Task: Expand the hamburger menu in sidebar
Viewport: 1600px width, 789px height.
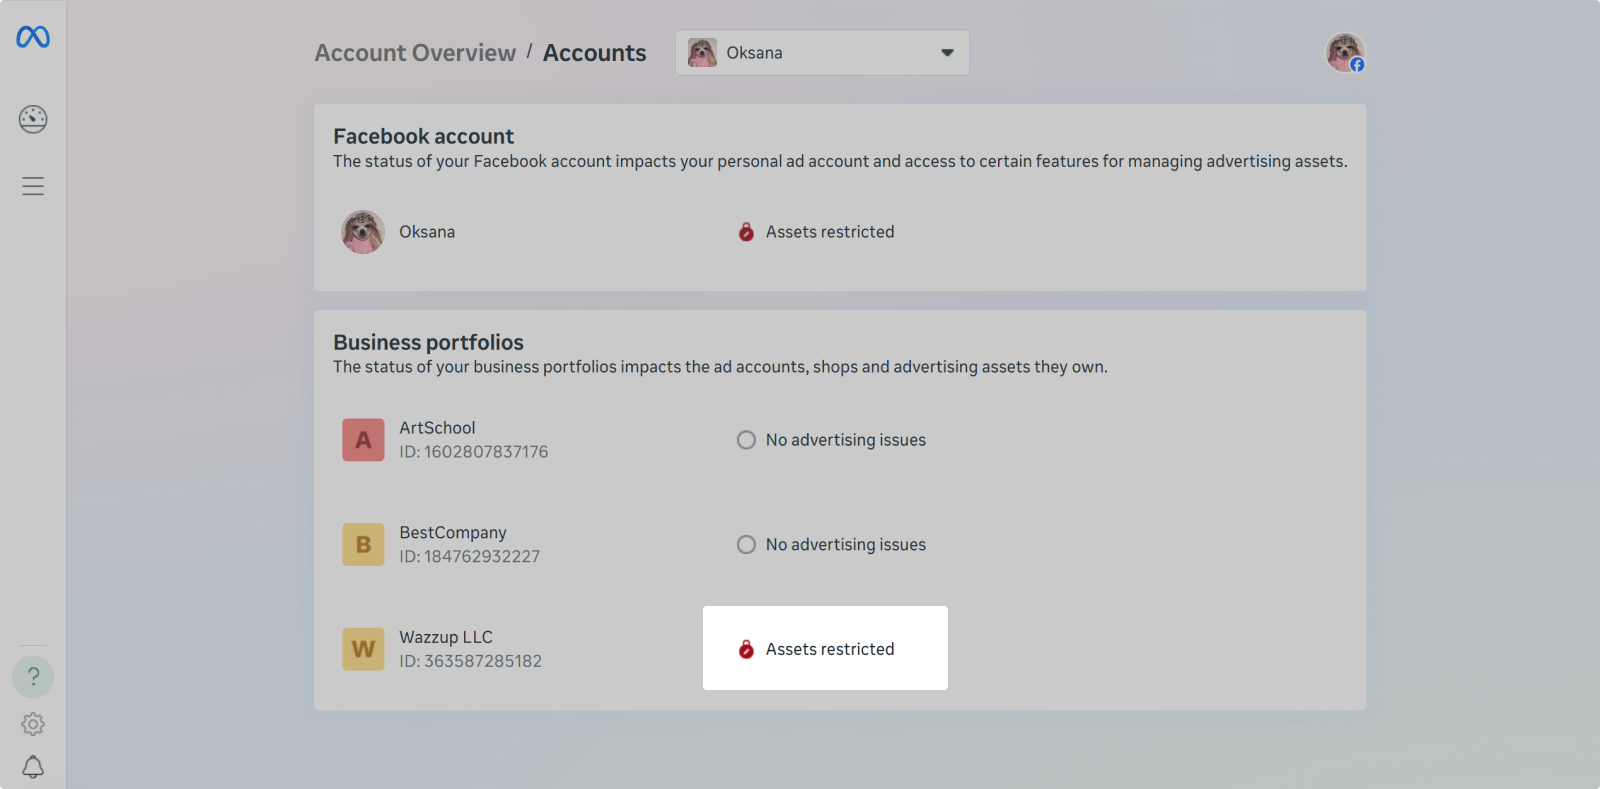Action: point(33,186)
